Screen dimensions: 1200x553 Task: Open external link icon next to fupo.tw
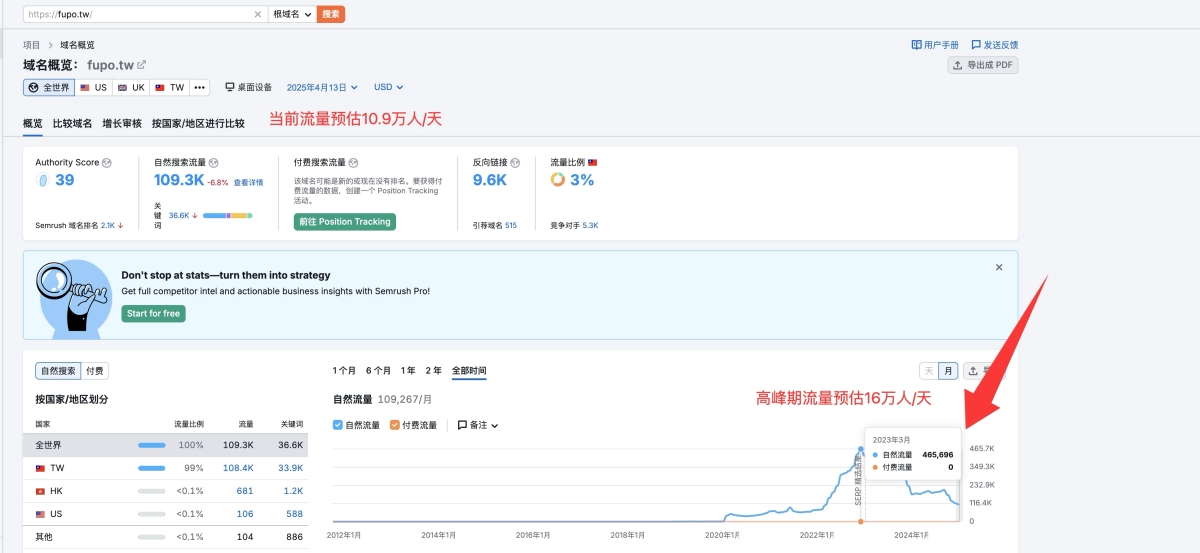[x=142, y=65]
